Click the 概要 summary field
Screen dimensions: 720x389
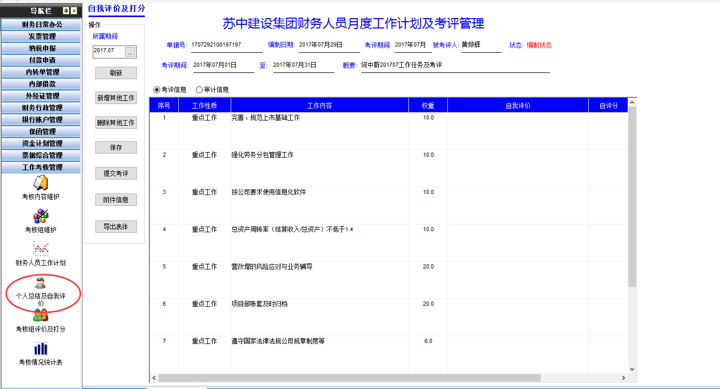click(455, 65)
